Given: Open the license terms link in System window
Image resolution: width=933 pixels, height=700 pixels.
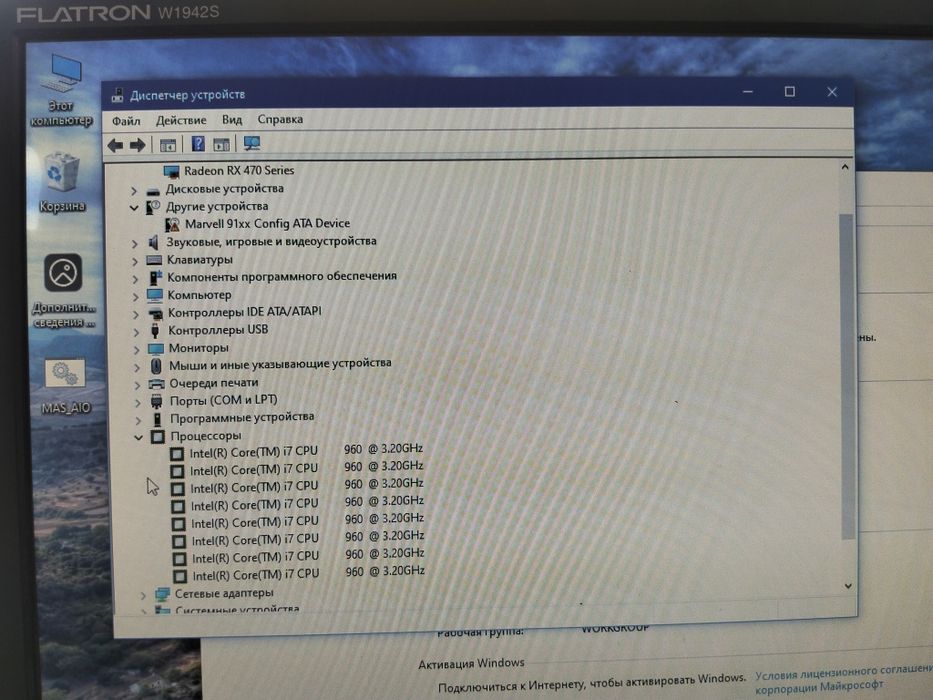Looking at the screenshot, I should point(844,680).
